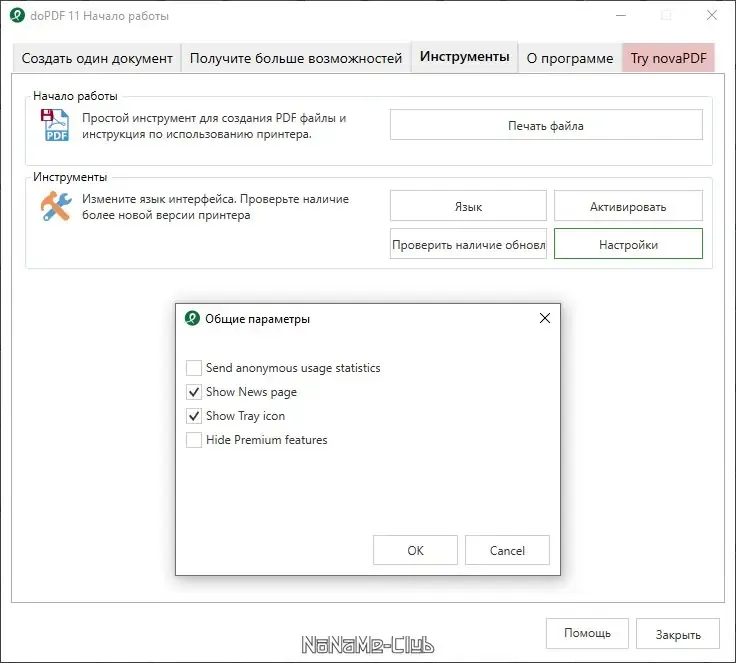Go to О программе tab
The height and width of the screenshot is (663, 736).
pos(570,58)
